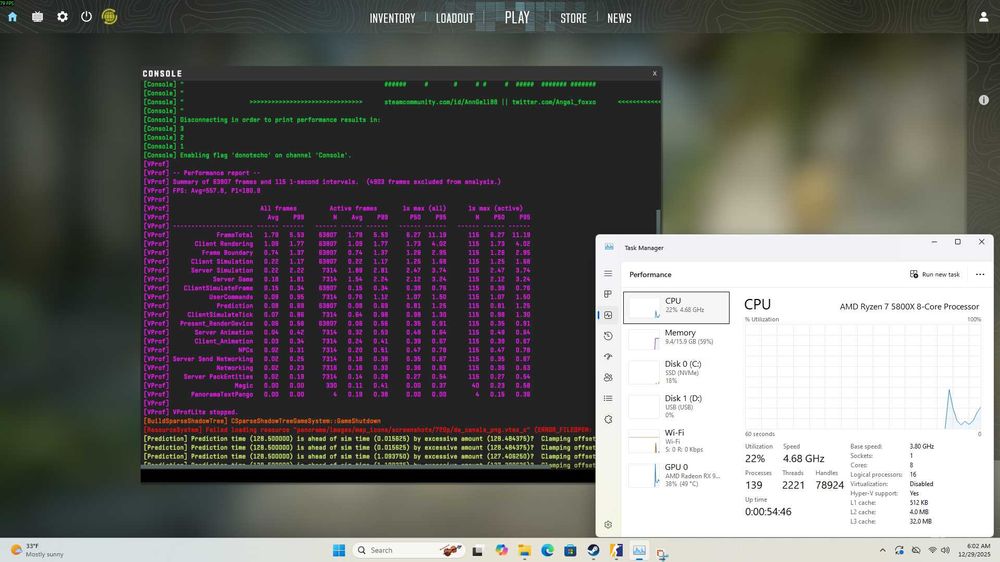Open the TV/watch icon in game top bar
This screenshot has width=1000, height=562.
(x=38, y=17)
